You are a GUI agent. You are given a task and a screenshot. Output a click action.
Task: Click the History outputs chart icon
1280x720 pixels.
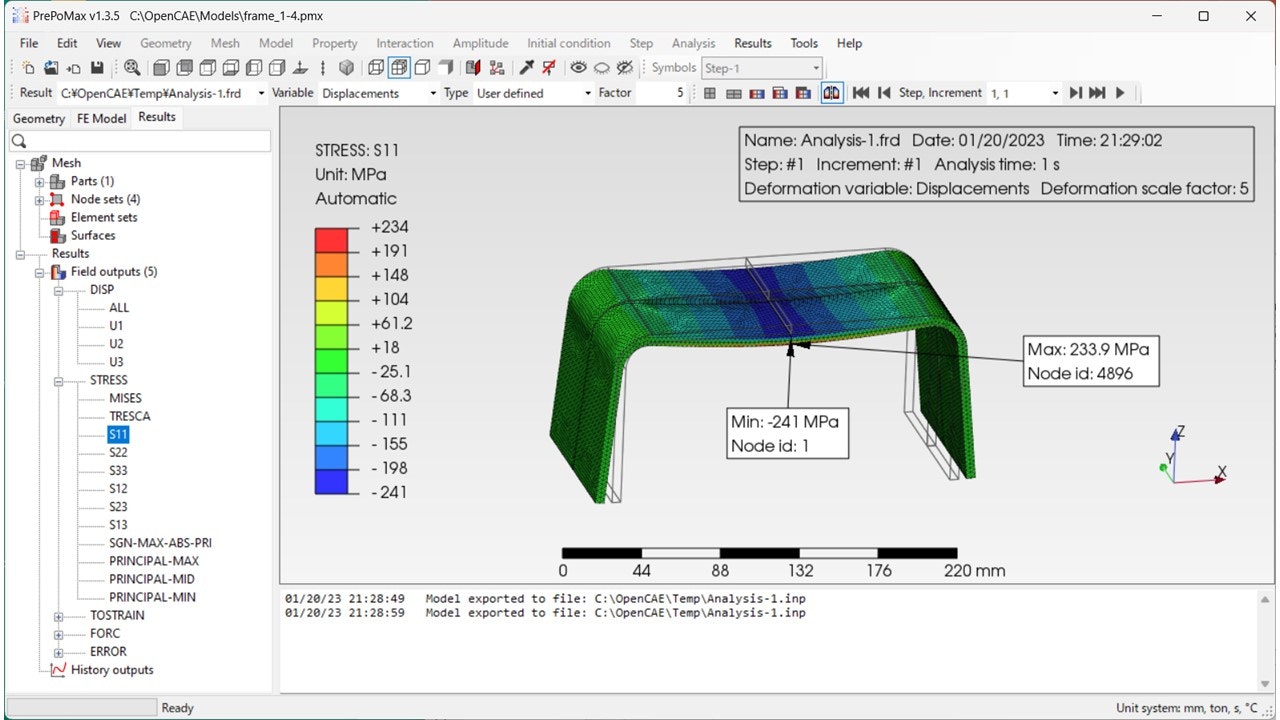coord(58,670)
